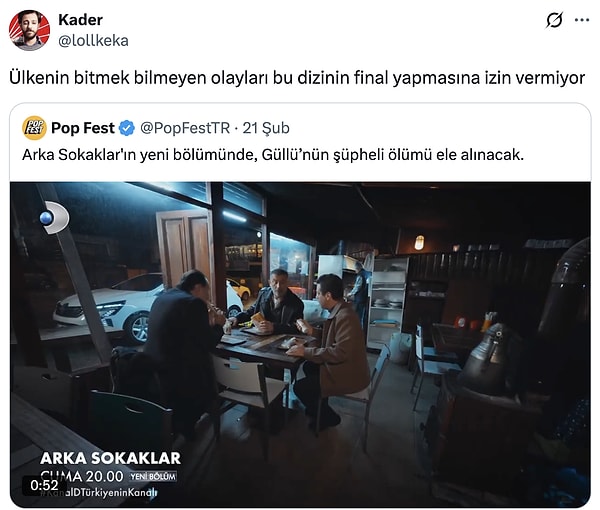The width and height of the screenshot is (600, 510).
Task: Click the KanalDTürkiyeninKanalı hashtag overlay
Action: click(x=99, y=492)
